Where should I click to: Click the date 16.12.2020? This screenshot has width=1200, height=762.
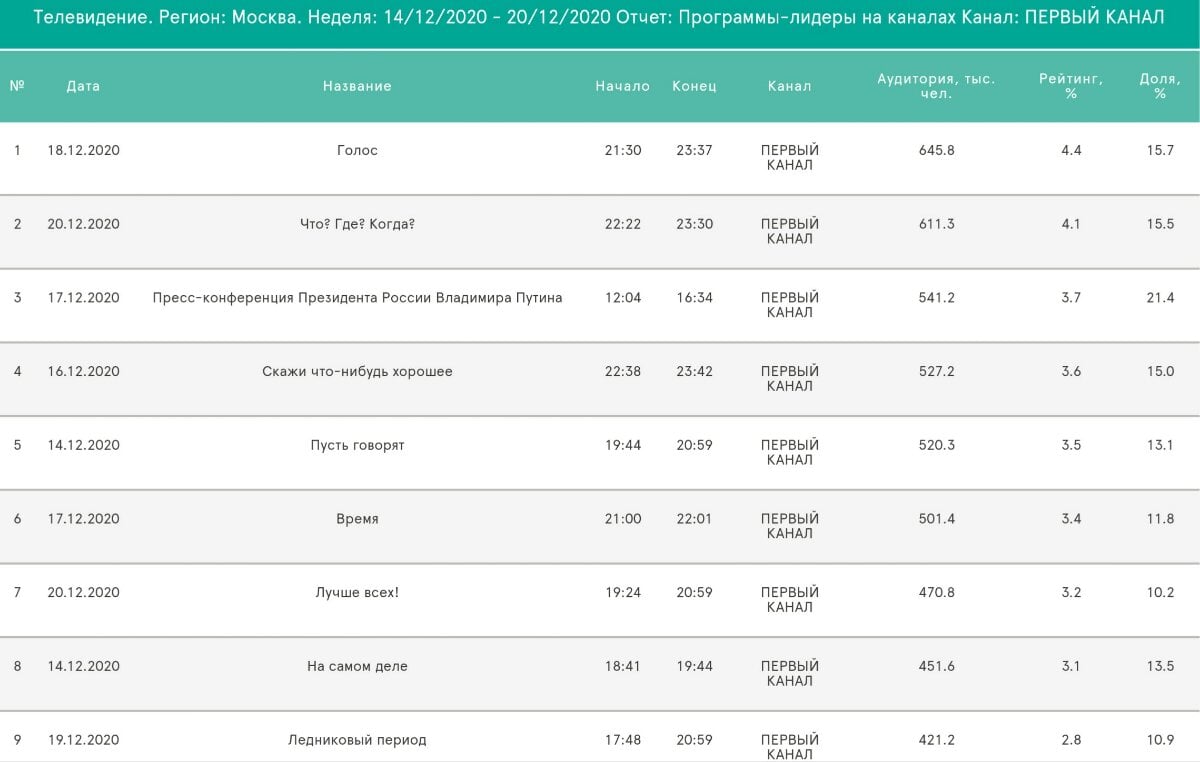tap(83, 372)
